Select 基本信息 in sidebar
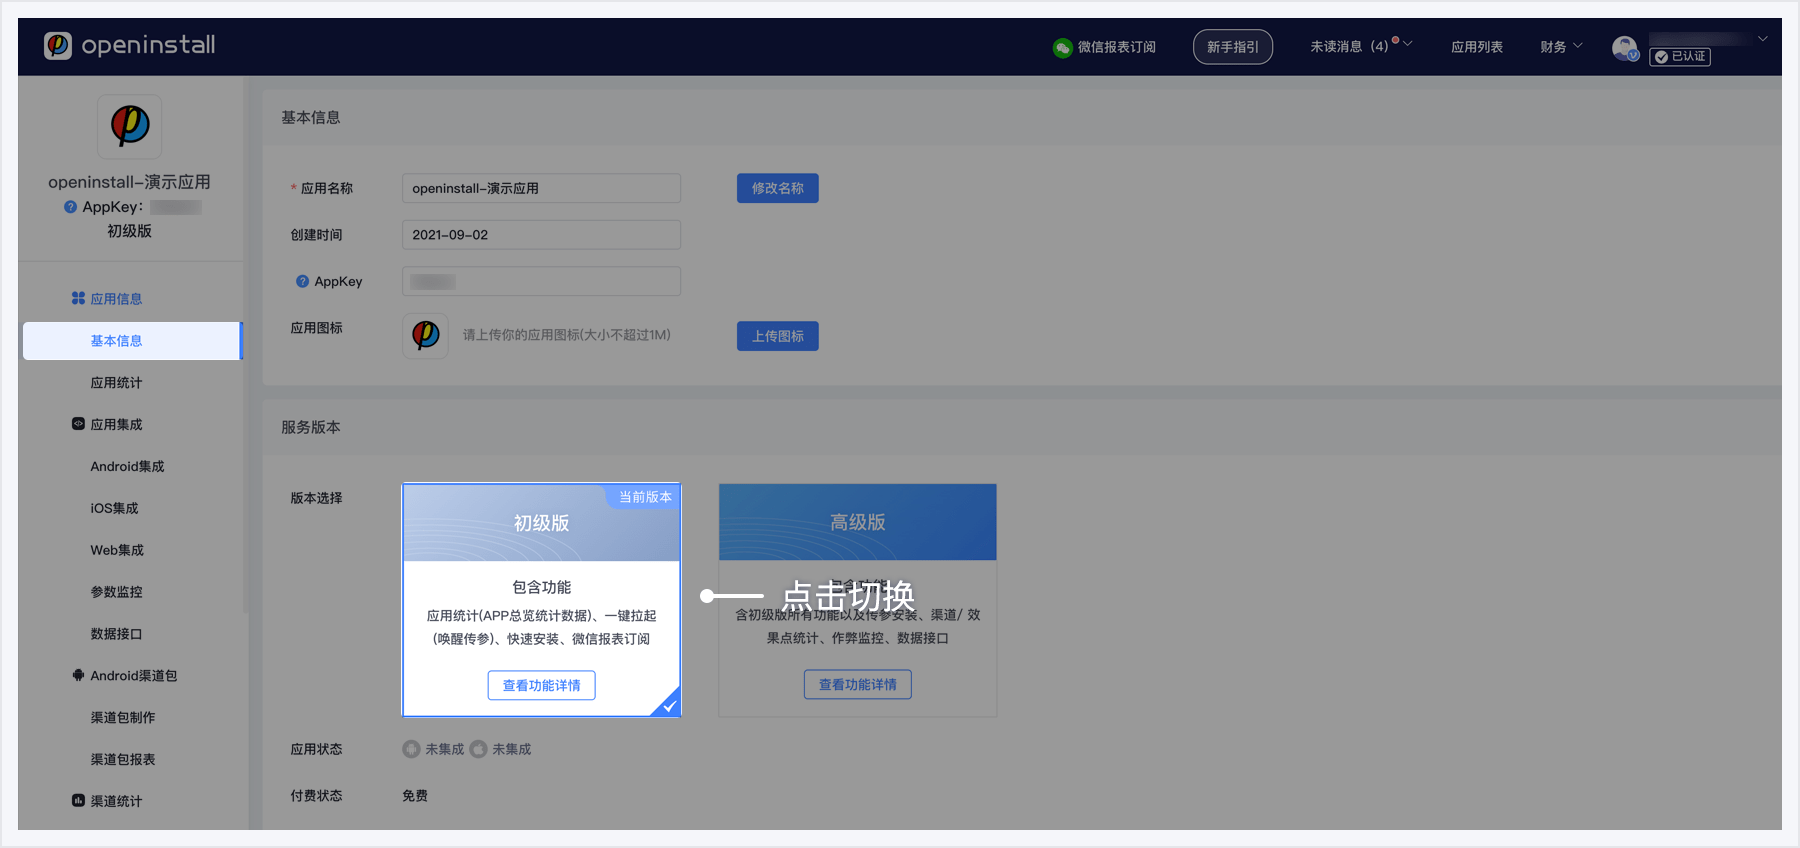Screen dimensions: 1800x848 tap(132, 341)
